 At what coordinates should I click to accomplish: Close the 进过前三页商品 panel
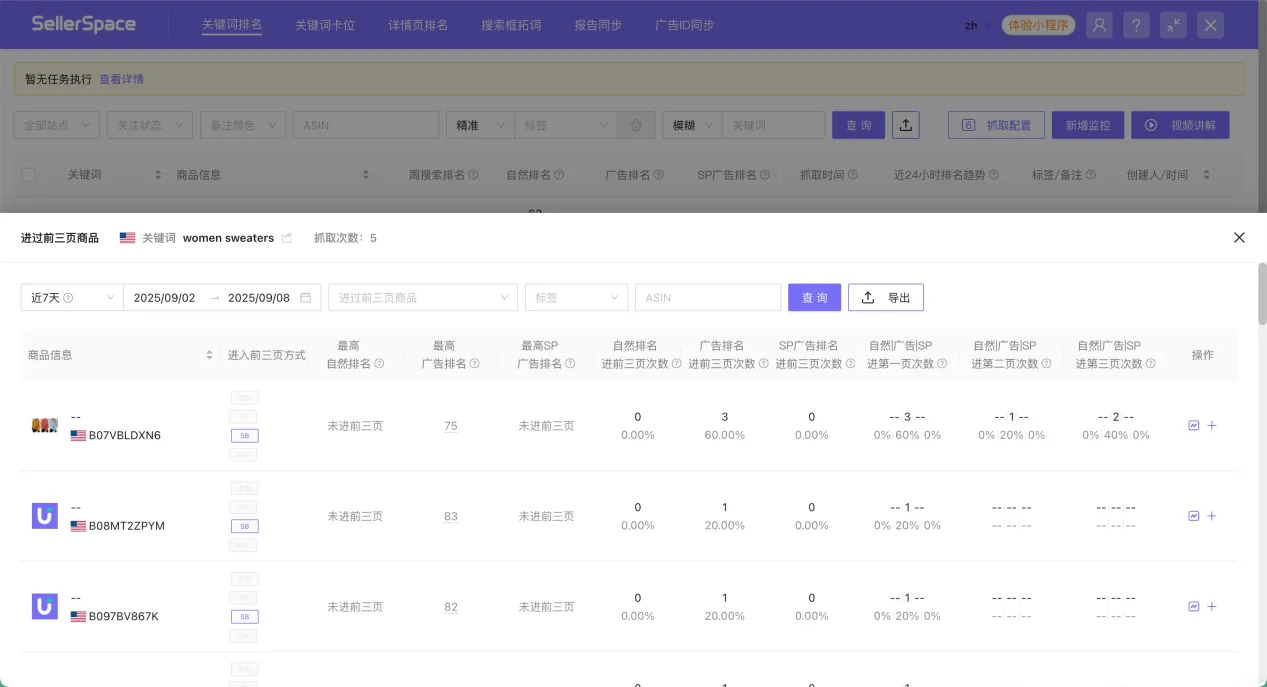point(1239,238)
